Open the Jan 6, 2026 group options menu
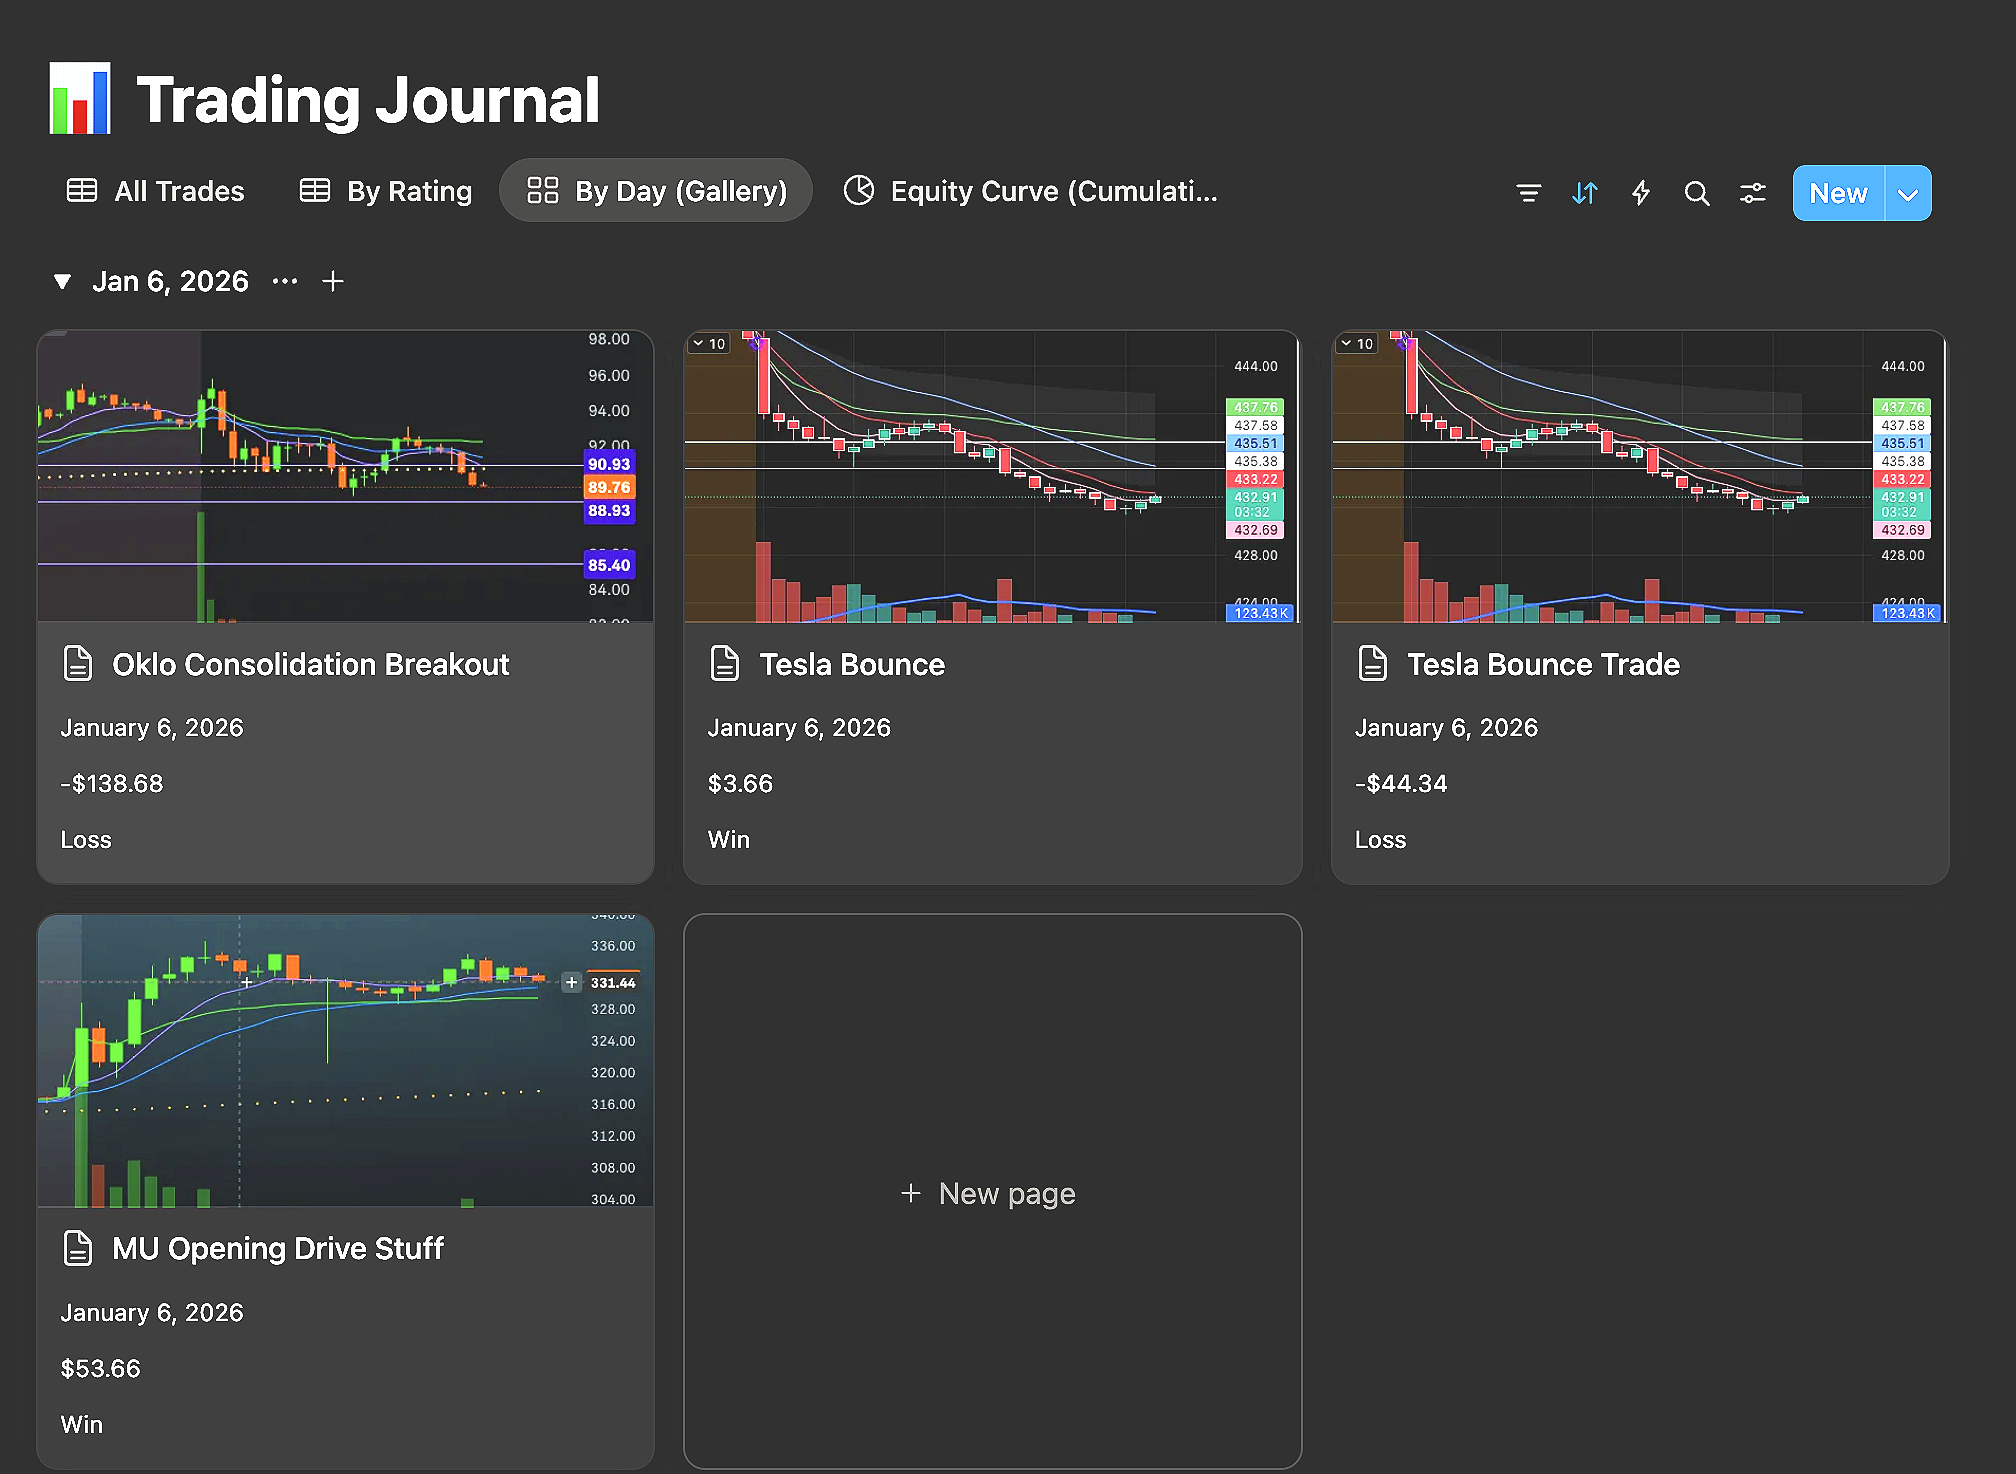Image resolution: width=2016 pixels, height=1474 pixels. [285, 281]
